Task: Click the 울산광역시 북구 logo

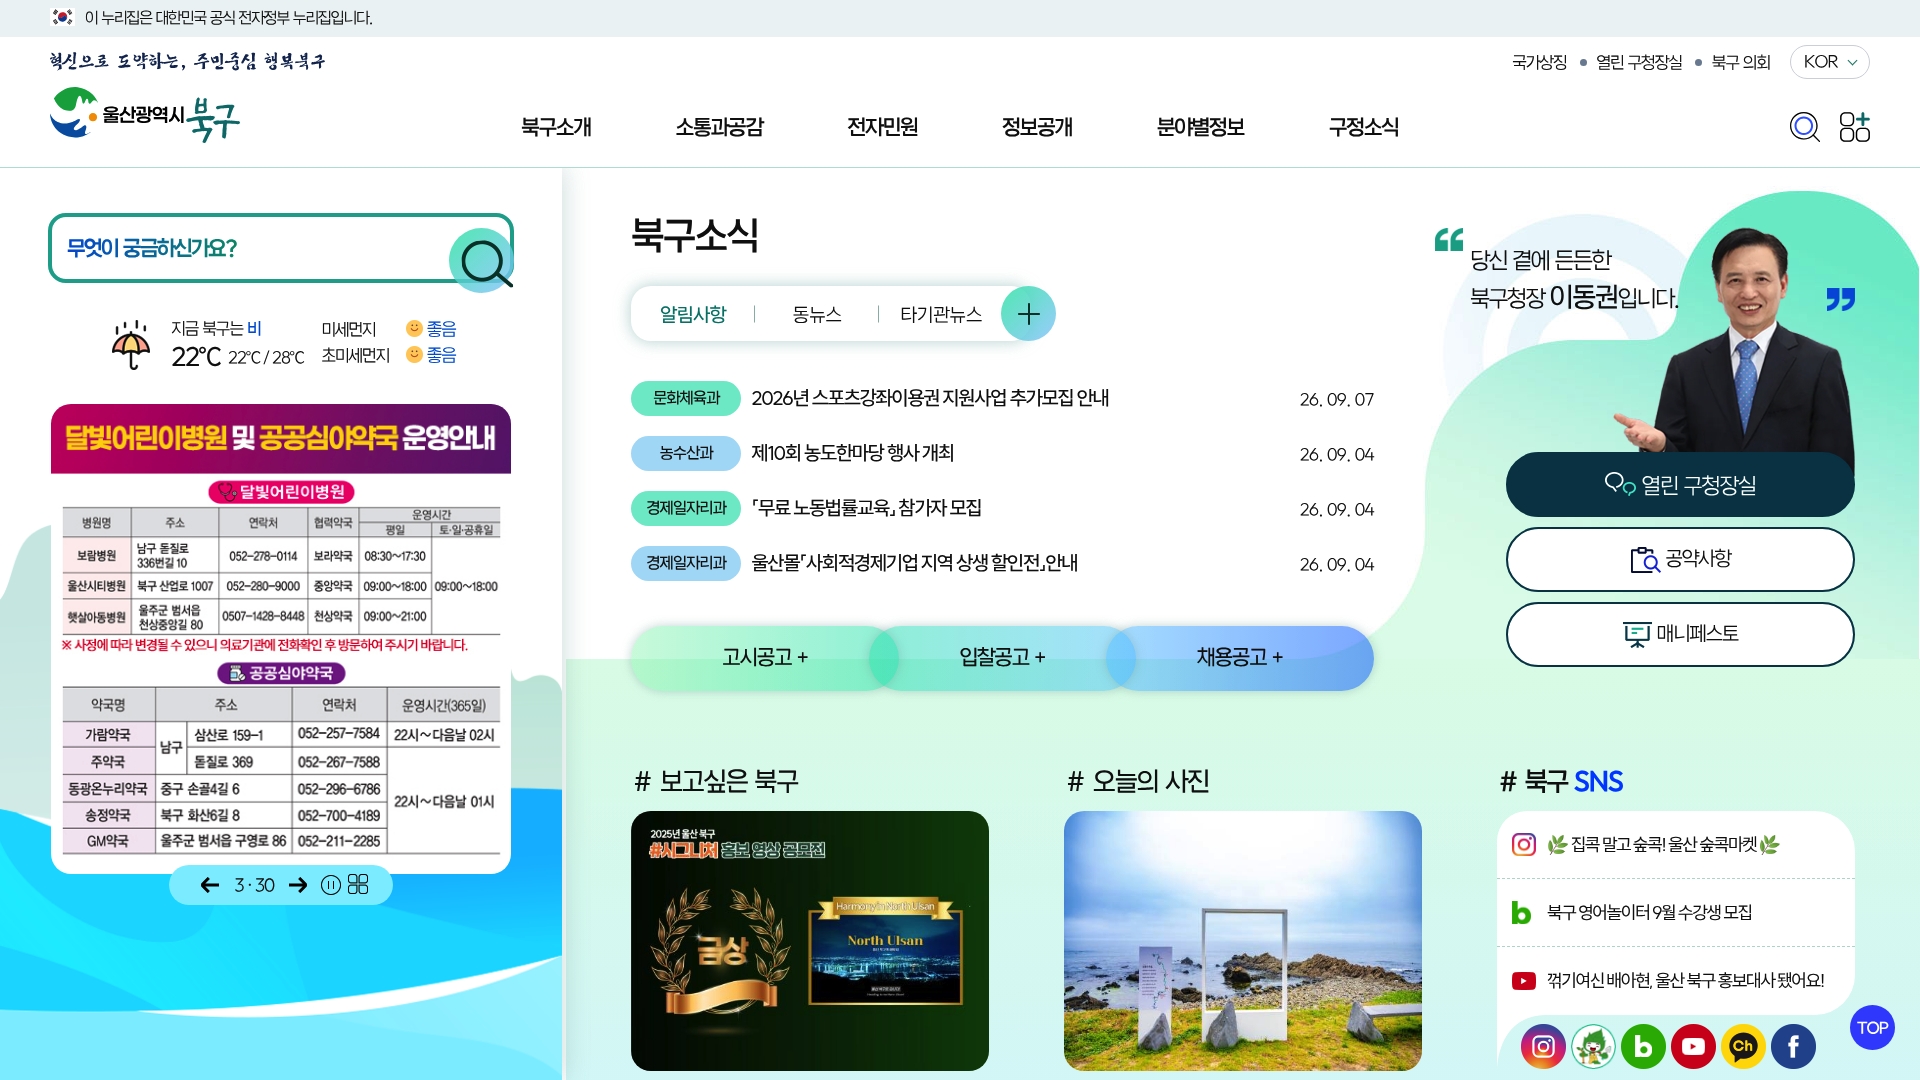Action: tap(145, 115)
